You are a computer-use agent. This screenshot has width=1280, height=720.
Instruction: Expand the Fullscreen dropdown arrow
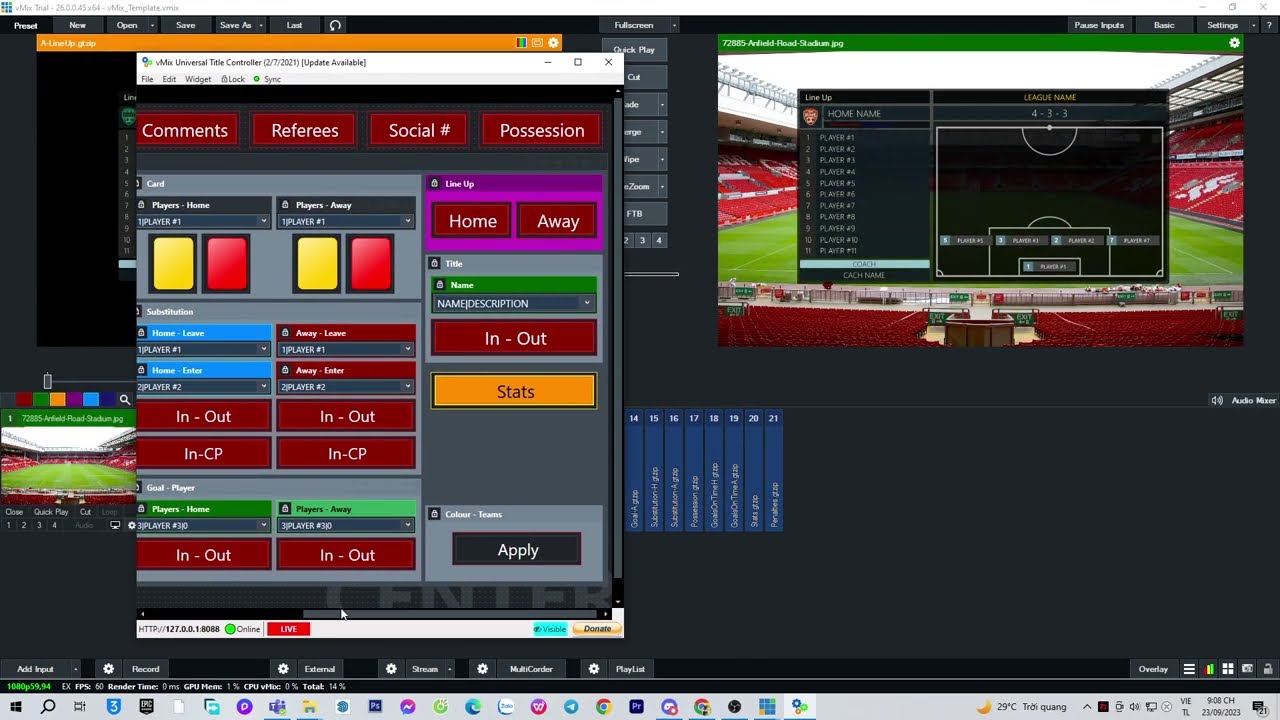674,25
